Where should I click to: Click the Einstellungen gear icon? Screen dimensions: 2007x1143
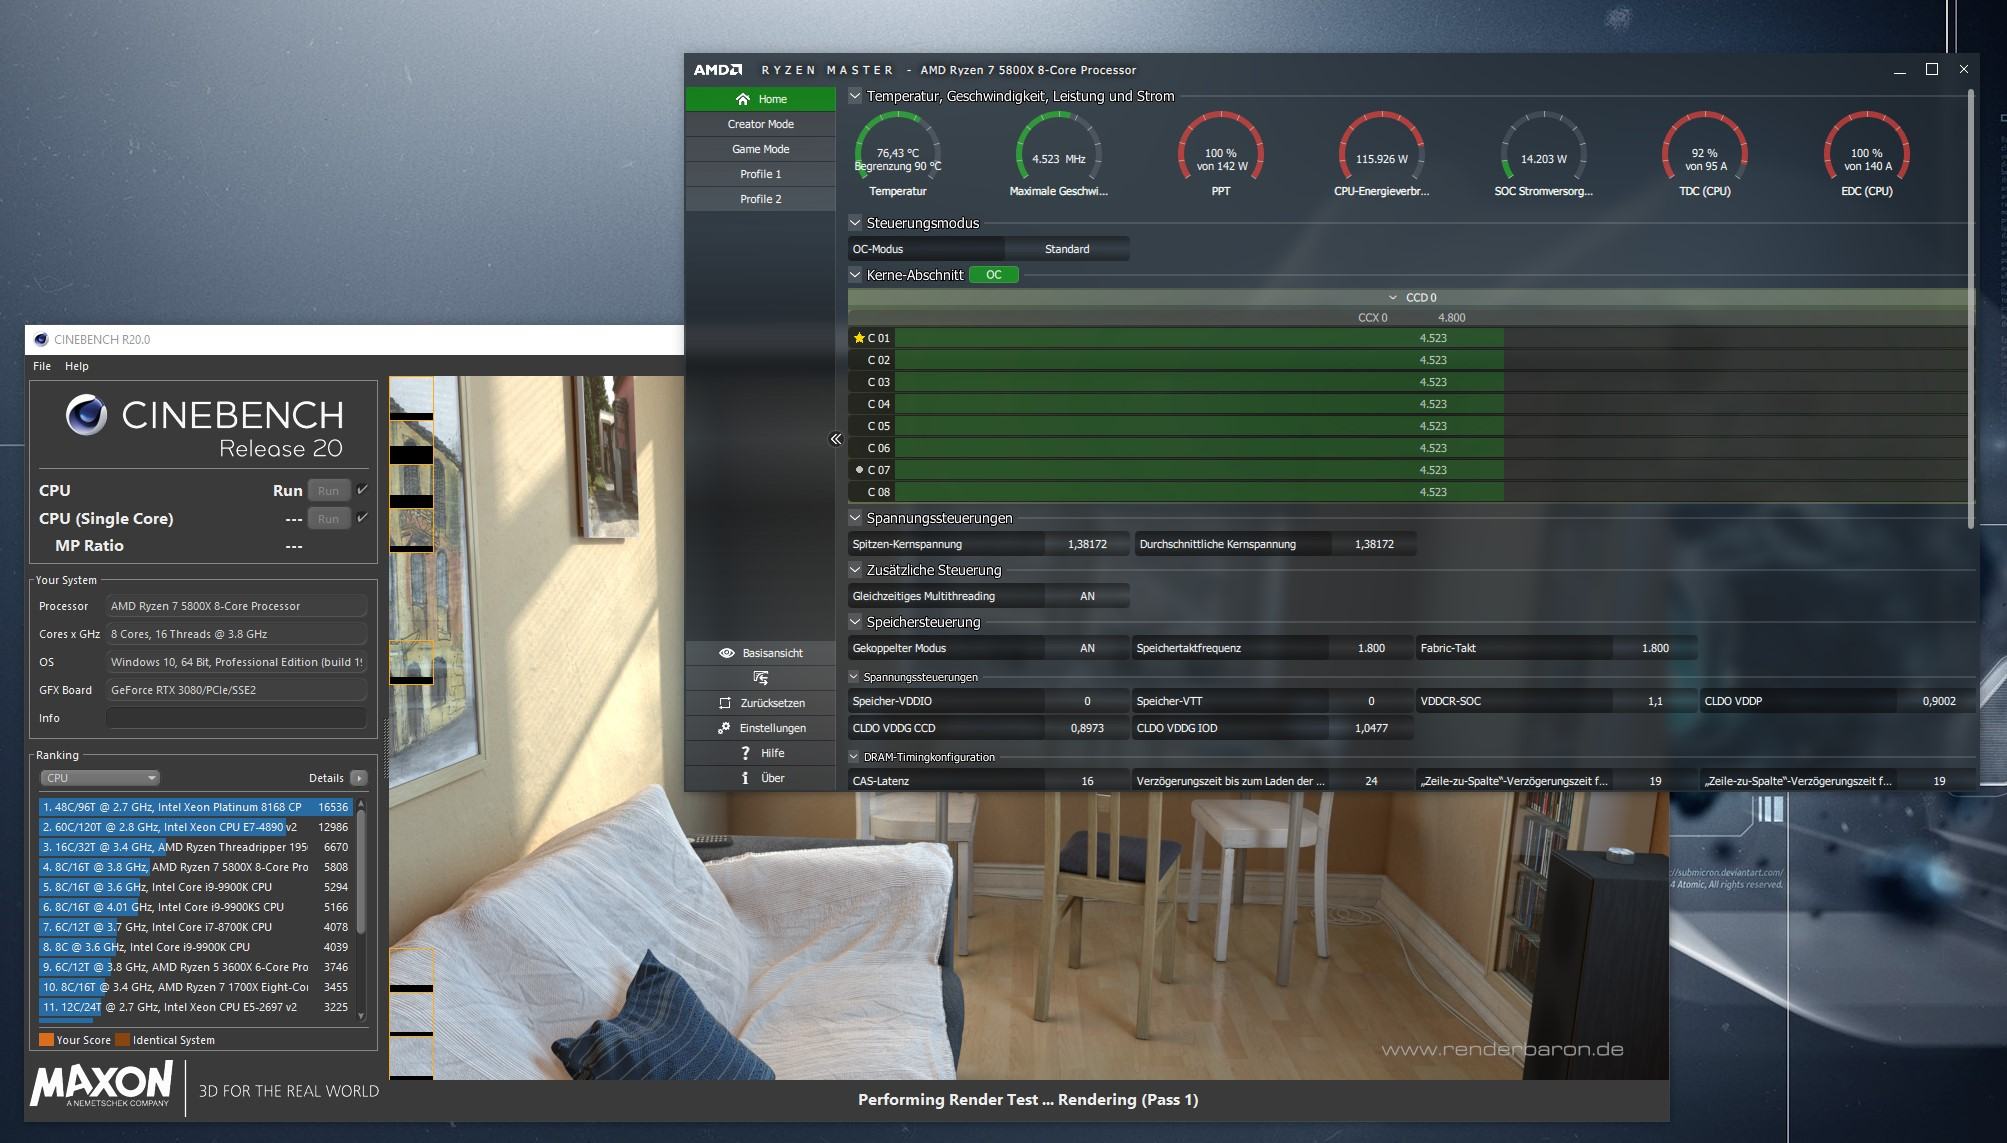click(724, 728)
